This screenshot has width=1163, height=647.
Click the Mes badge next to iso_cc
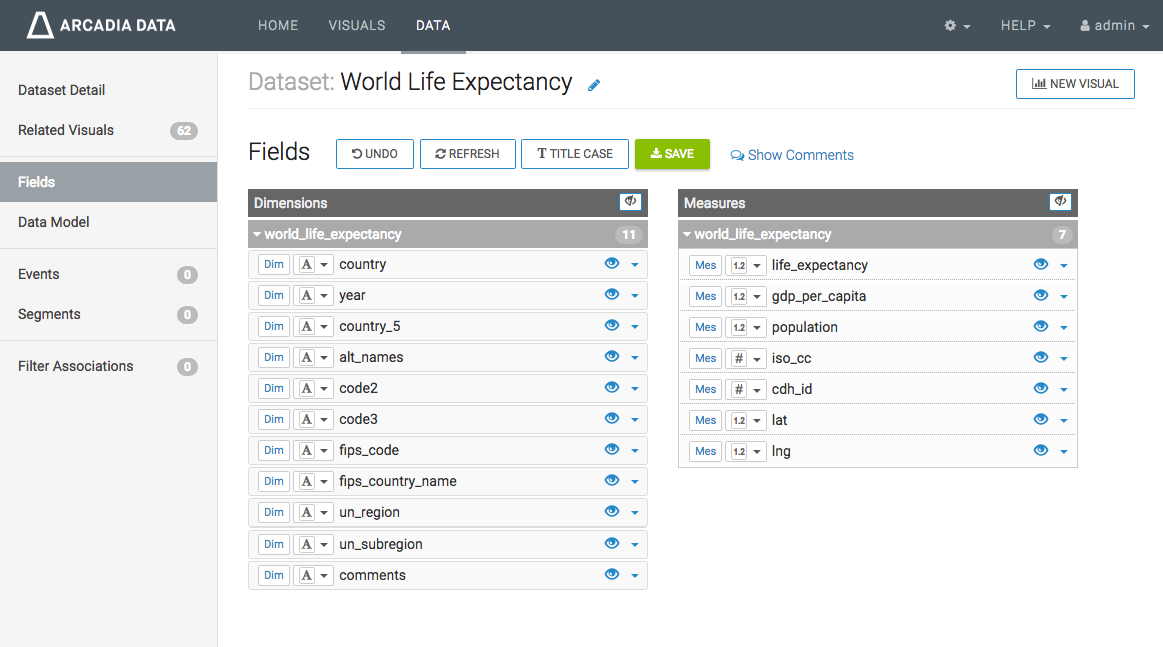point(705,359)
